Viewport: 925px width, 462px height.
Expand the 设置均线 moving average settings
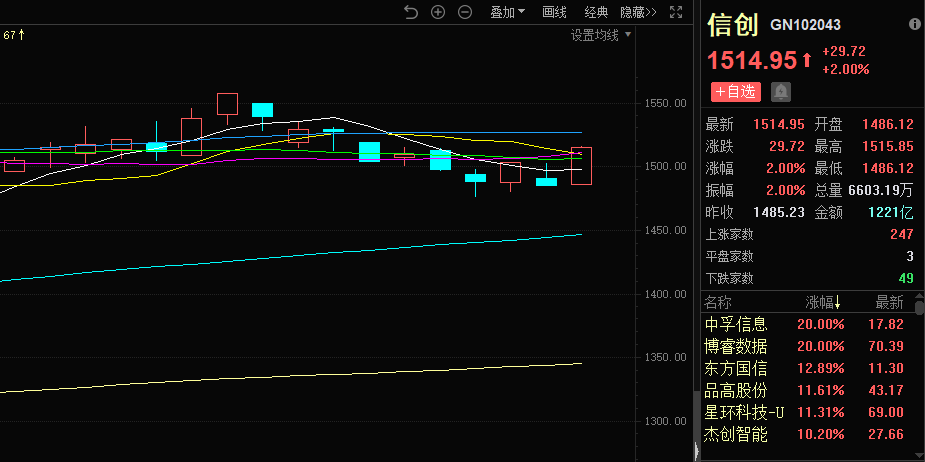click(x=601, y=35)
